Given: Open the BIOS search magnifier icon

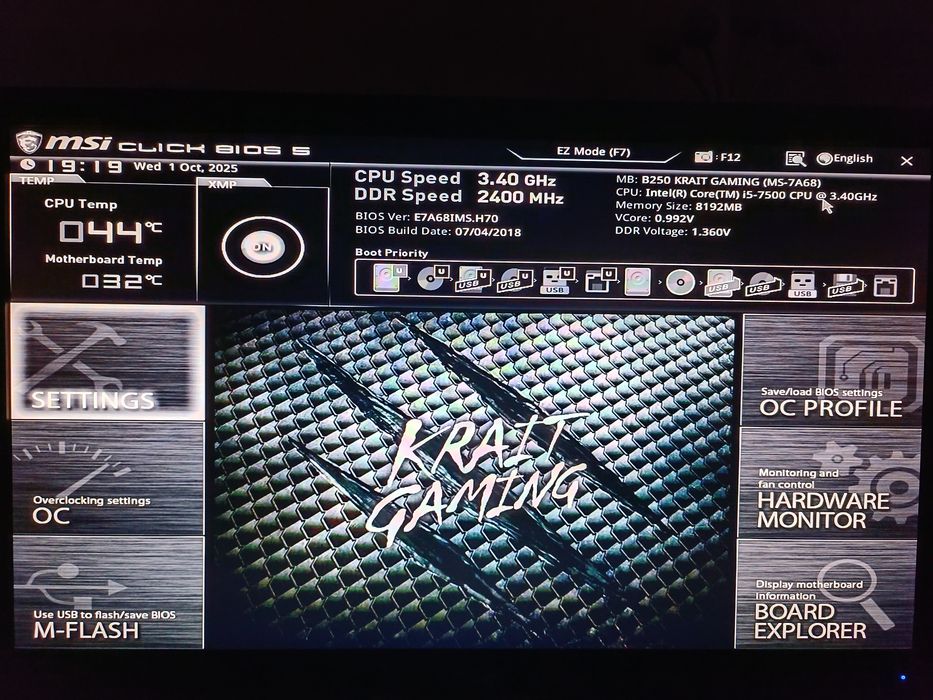Looking at the screenshot, I should coord(796,158).
